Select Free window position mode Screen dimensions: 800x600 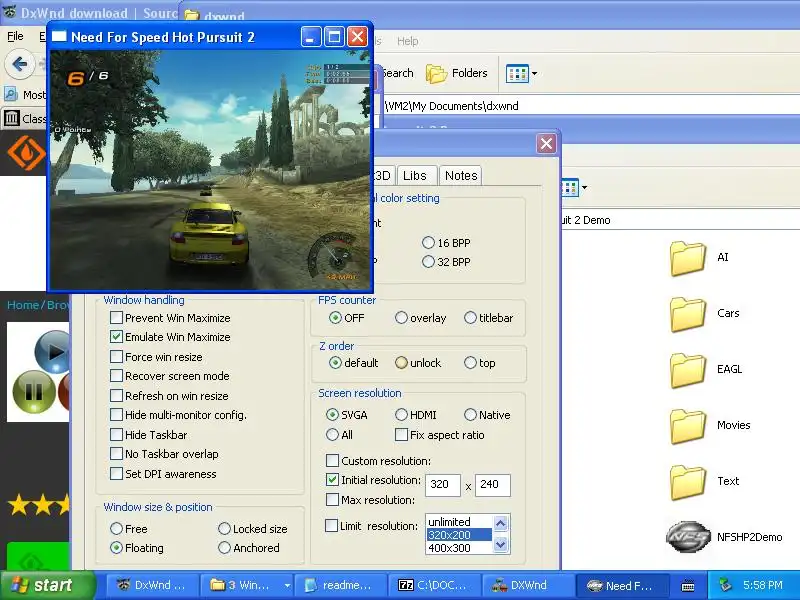(116, 529)
